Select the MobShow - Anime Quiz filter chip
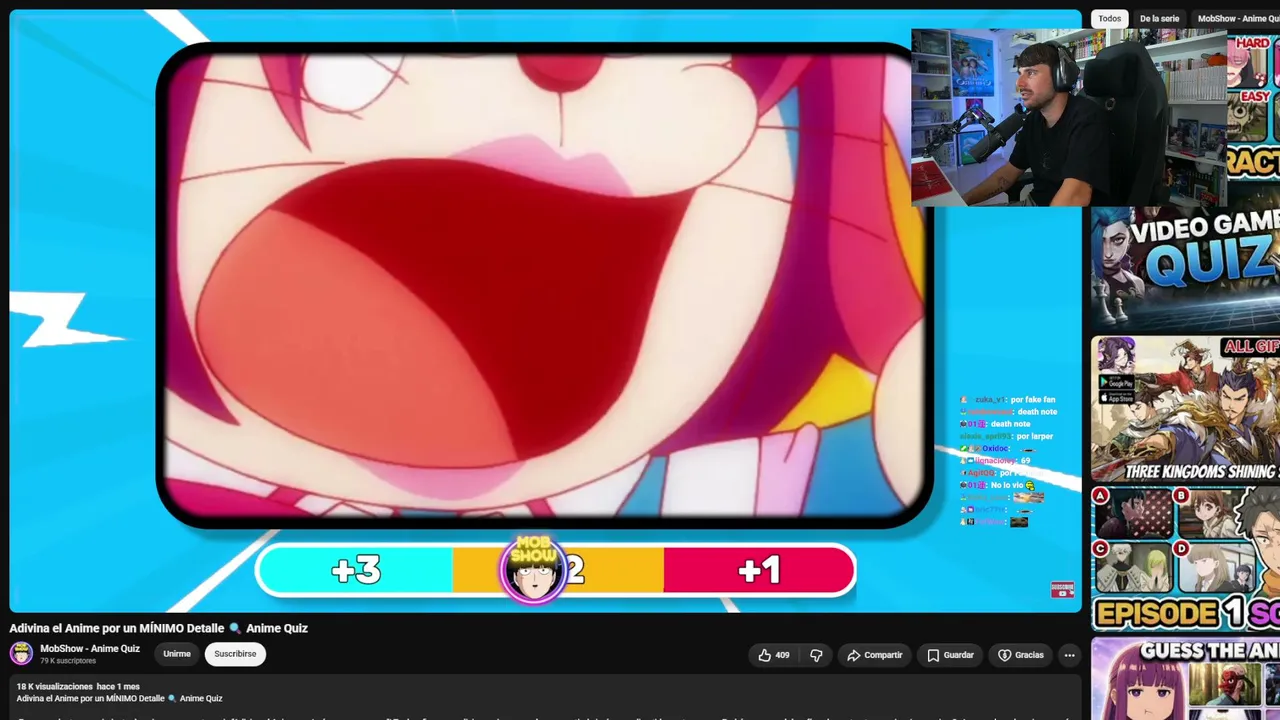1280x720 pixels. click(1237, 19)
